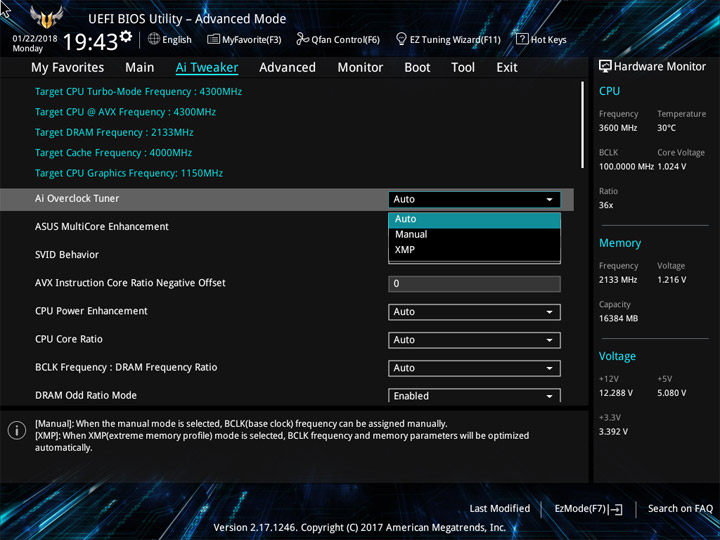Click Search on FAQ
720x540 pixels.
(681, 509)
